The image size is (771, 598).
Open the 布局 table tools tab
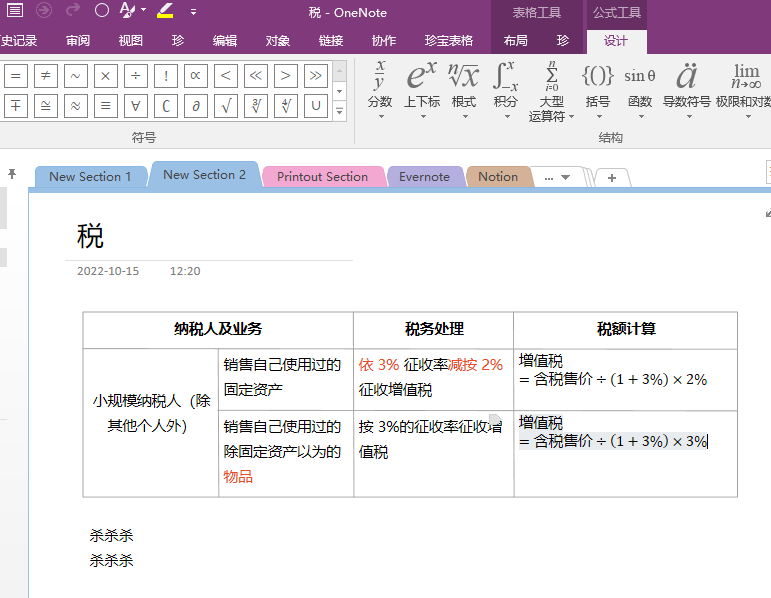pyautogui.click(x=515, y=40)
